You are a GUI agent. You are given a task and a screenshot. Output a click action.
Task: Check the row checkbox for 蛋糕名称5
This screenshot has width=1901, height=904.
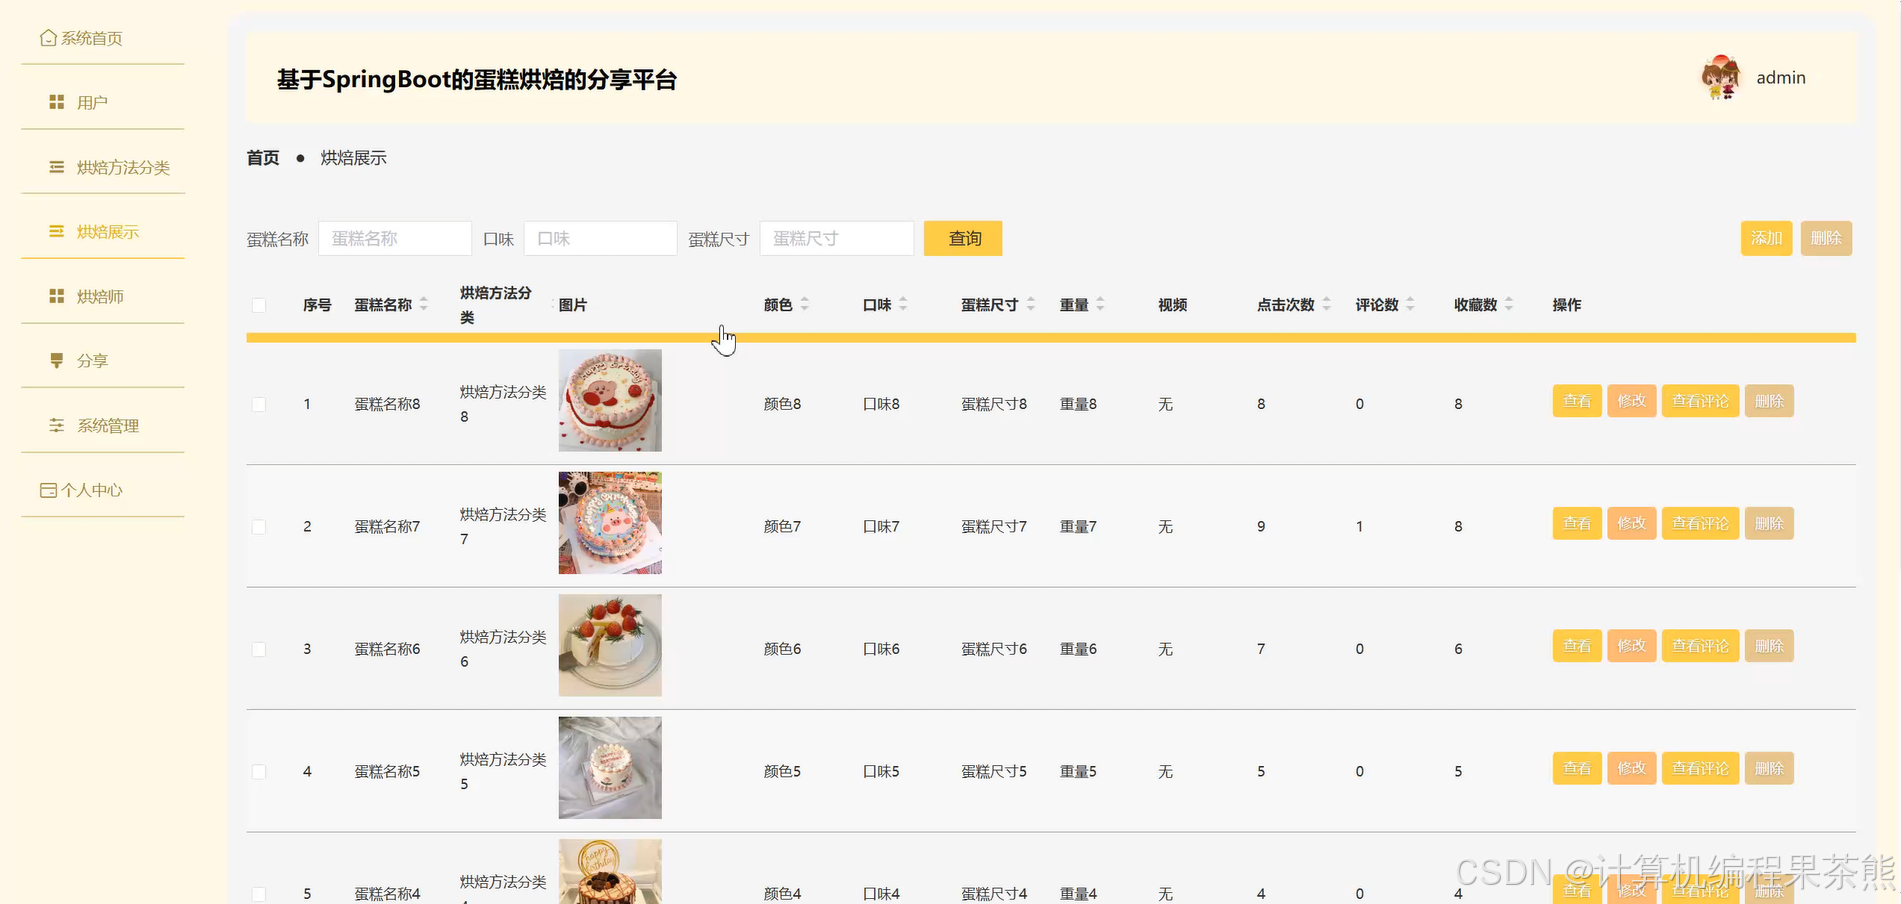tap(259, 771)
